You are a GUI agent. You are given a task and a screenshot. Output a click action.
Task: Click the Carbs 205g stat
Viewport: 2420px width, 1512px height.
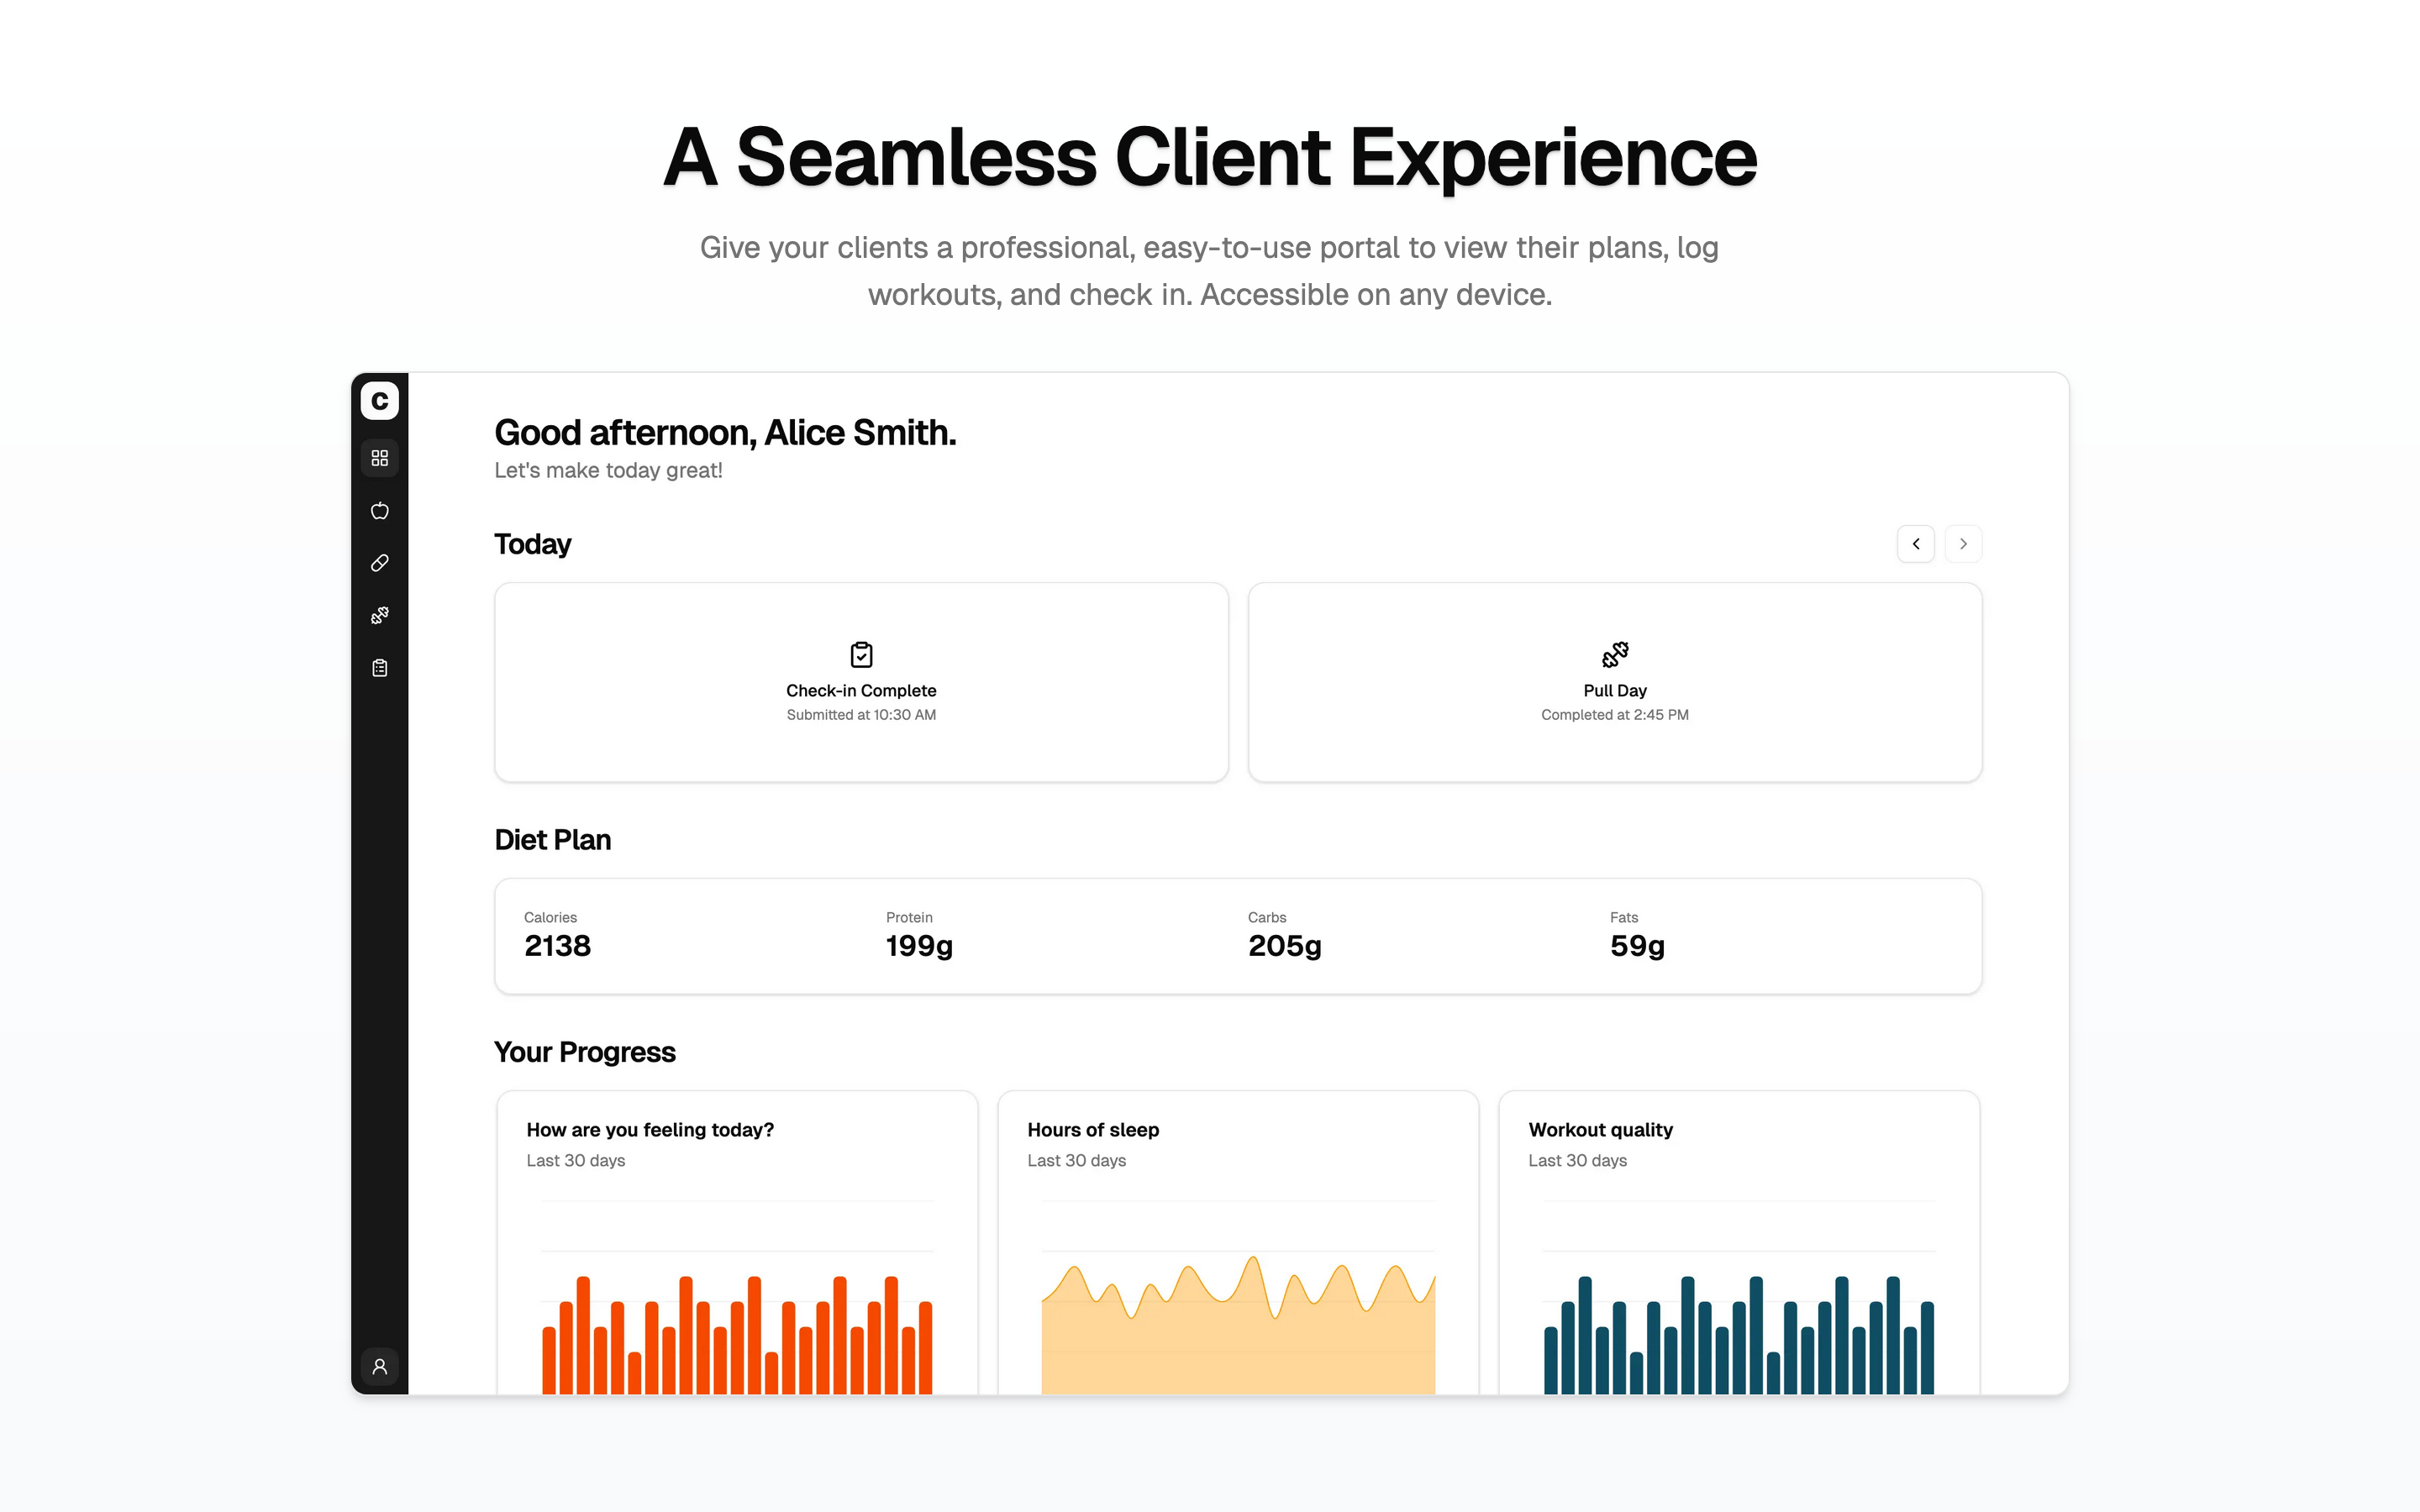click(1284, 945)
